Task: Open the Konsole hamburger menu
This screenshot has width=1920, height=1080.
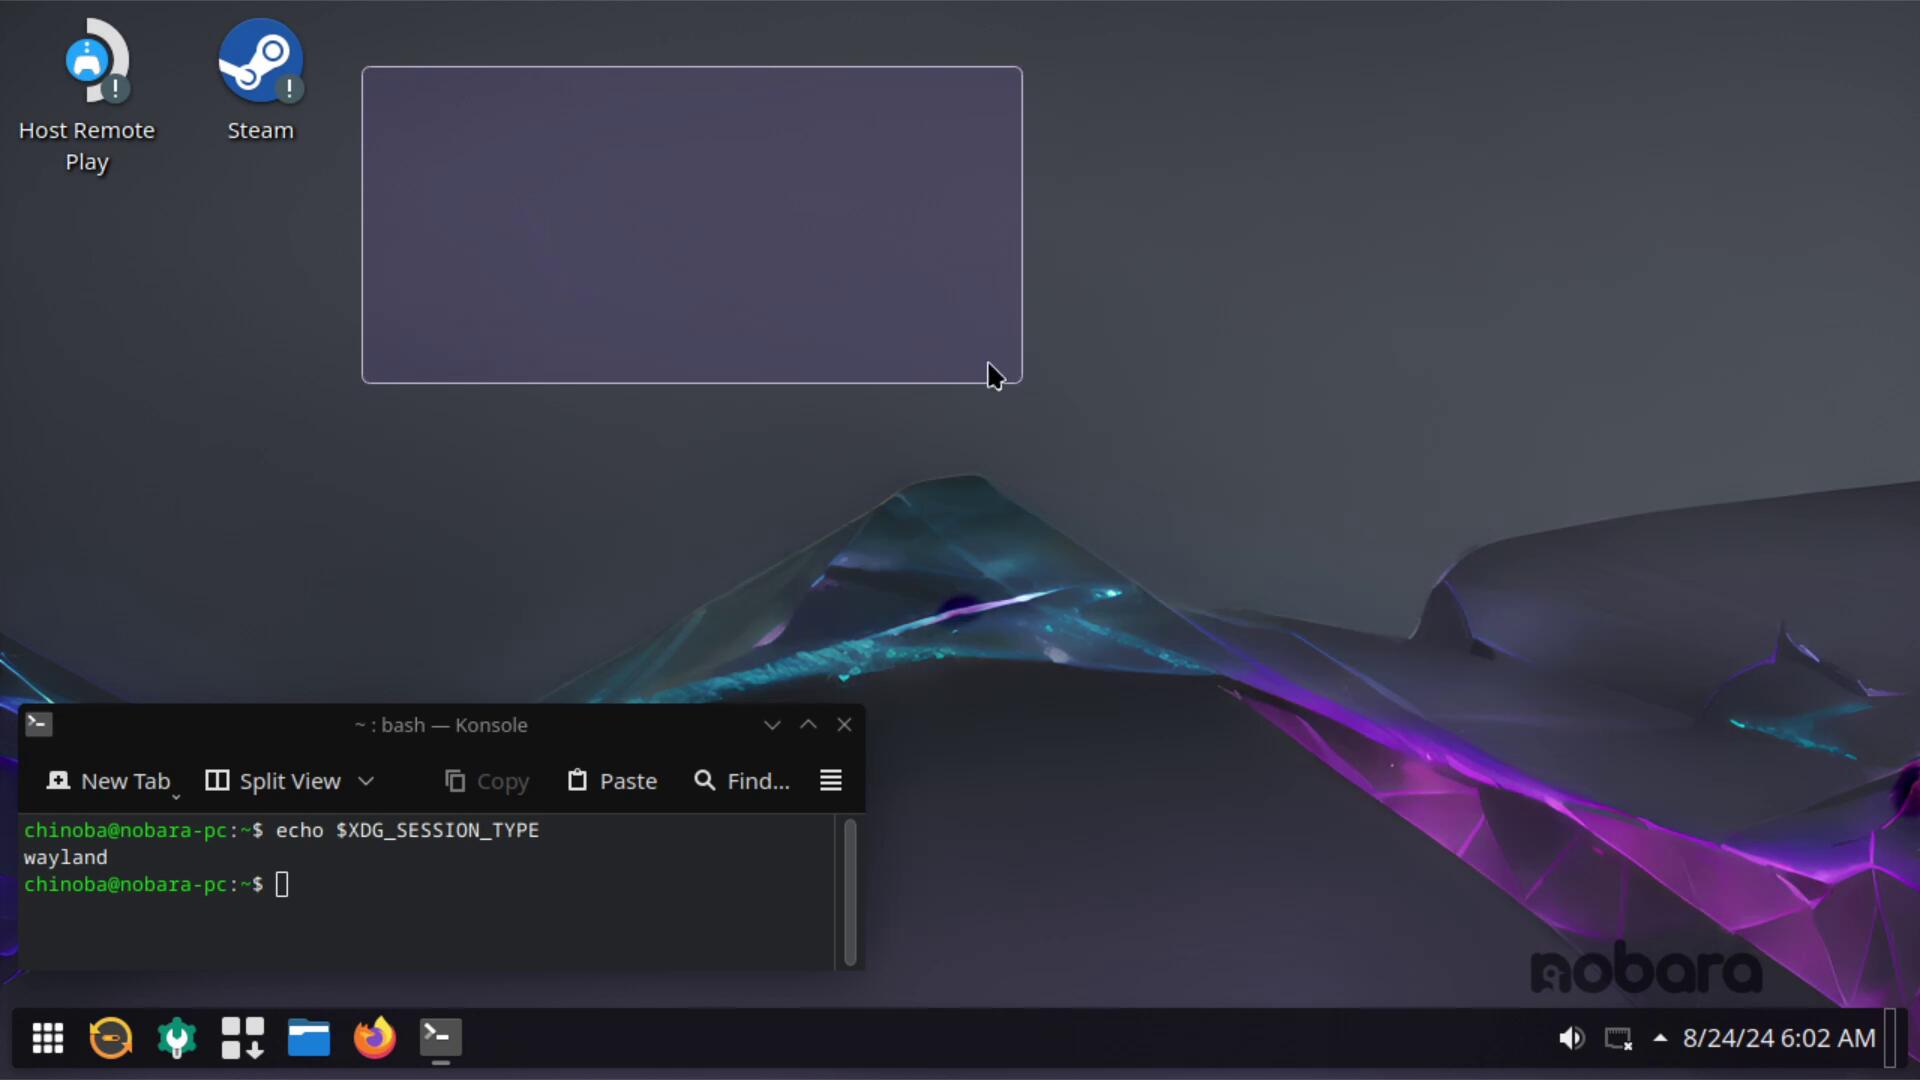Action: 831,781
